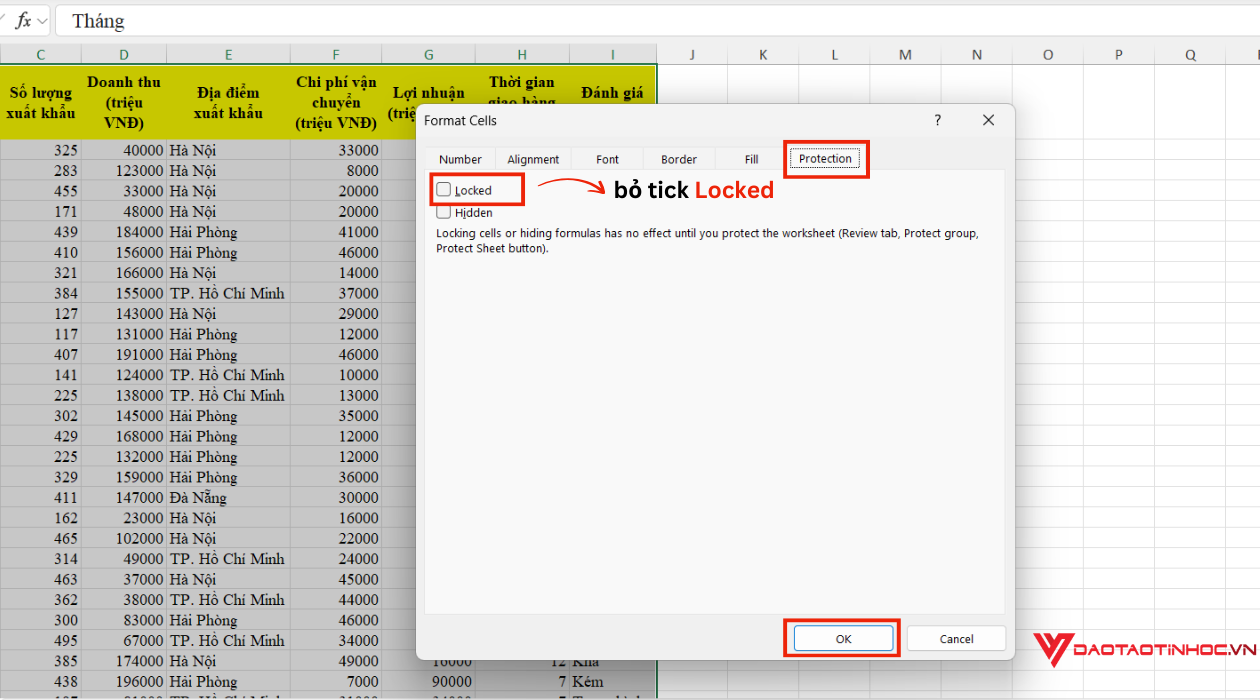The width and height of the screenshot is (1260, 700).
Task: Select the revenue cell 102000
Action: point(124,538)
